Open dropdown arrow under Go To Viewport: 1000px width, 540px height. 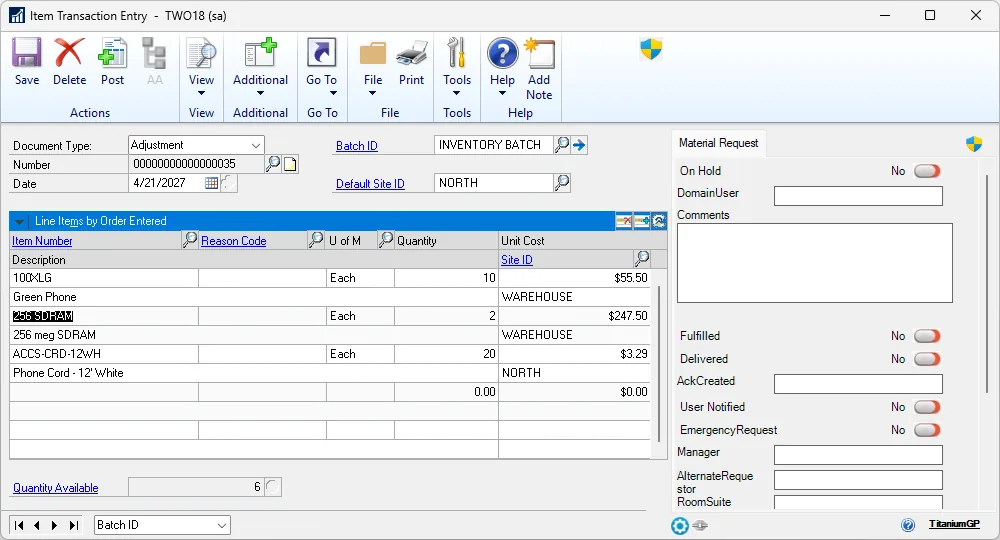pyautogui.click(x=333, y=93)
